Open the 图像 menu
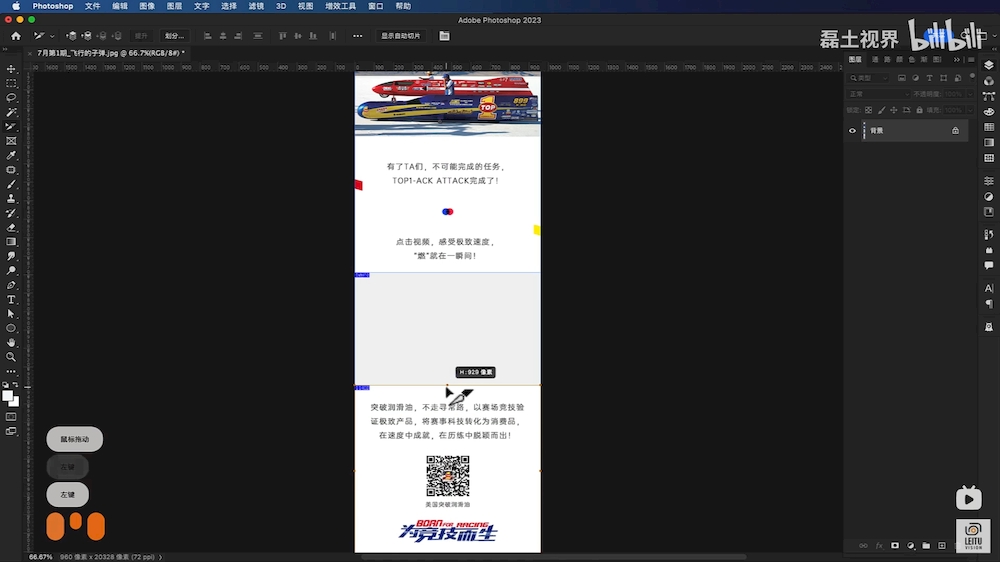 [147, 6]
